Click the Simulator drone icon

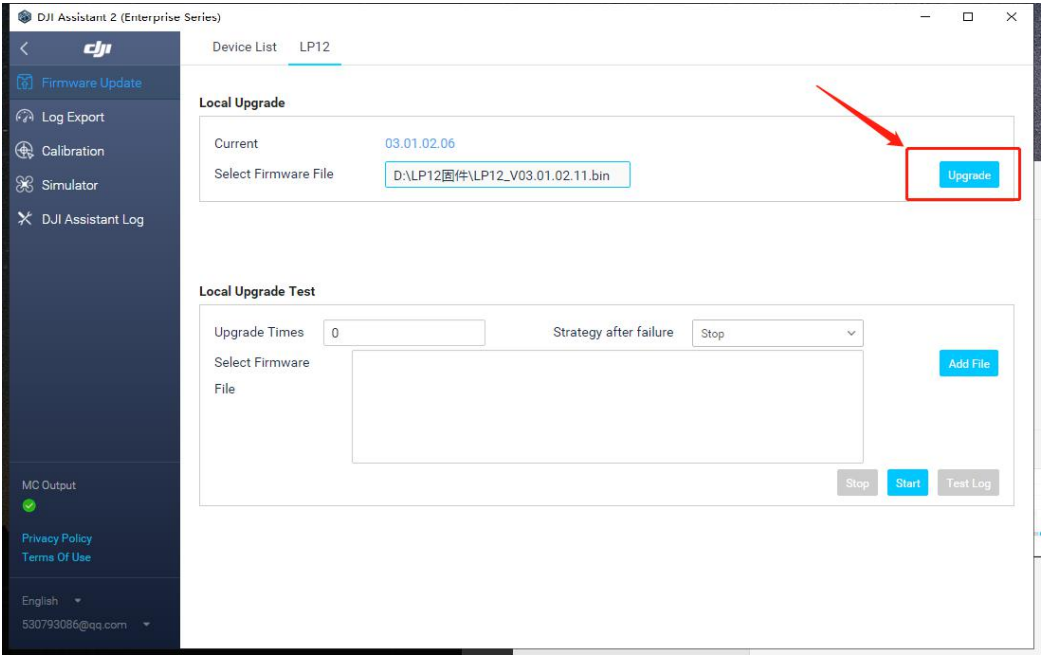(x=26, y=185)
